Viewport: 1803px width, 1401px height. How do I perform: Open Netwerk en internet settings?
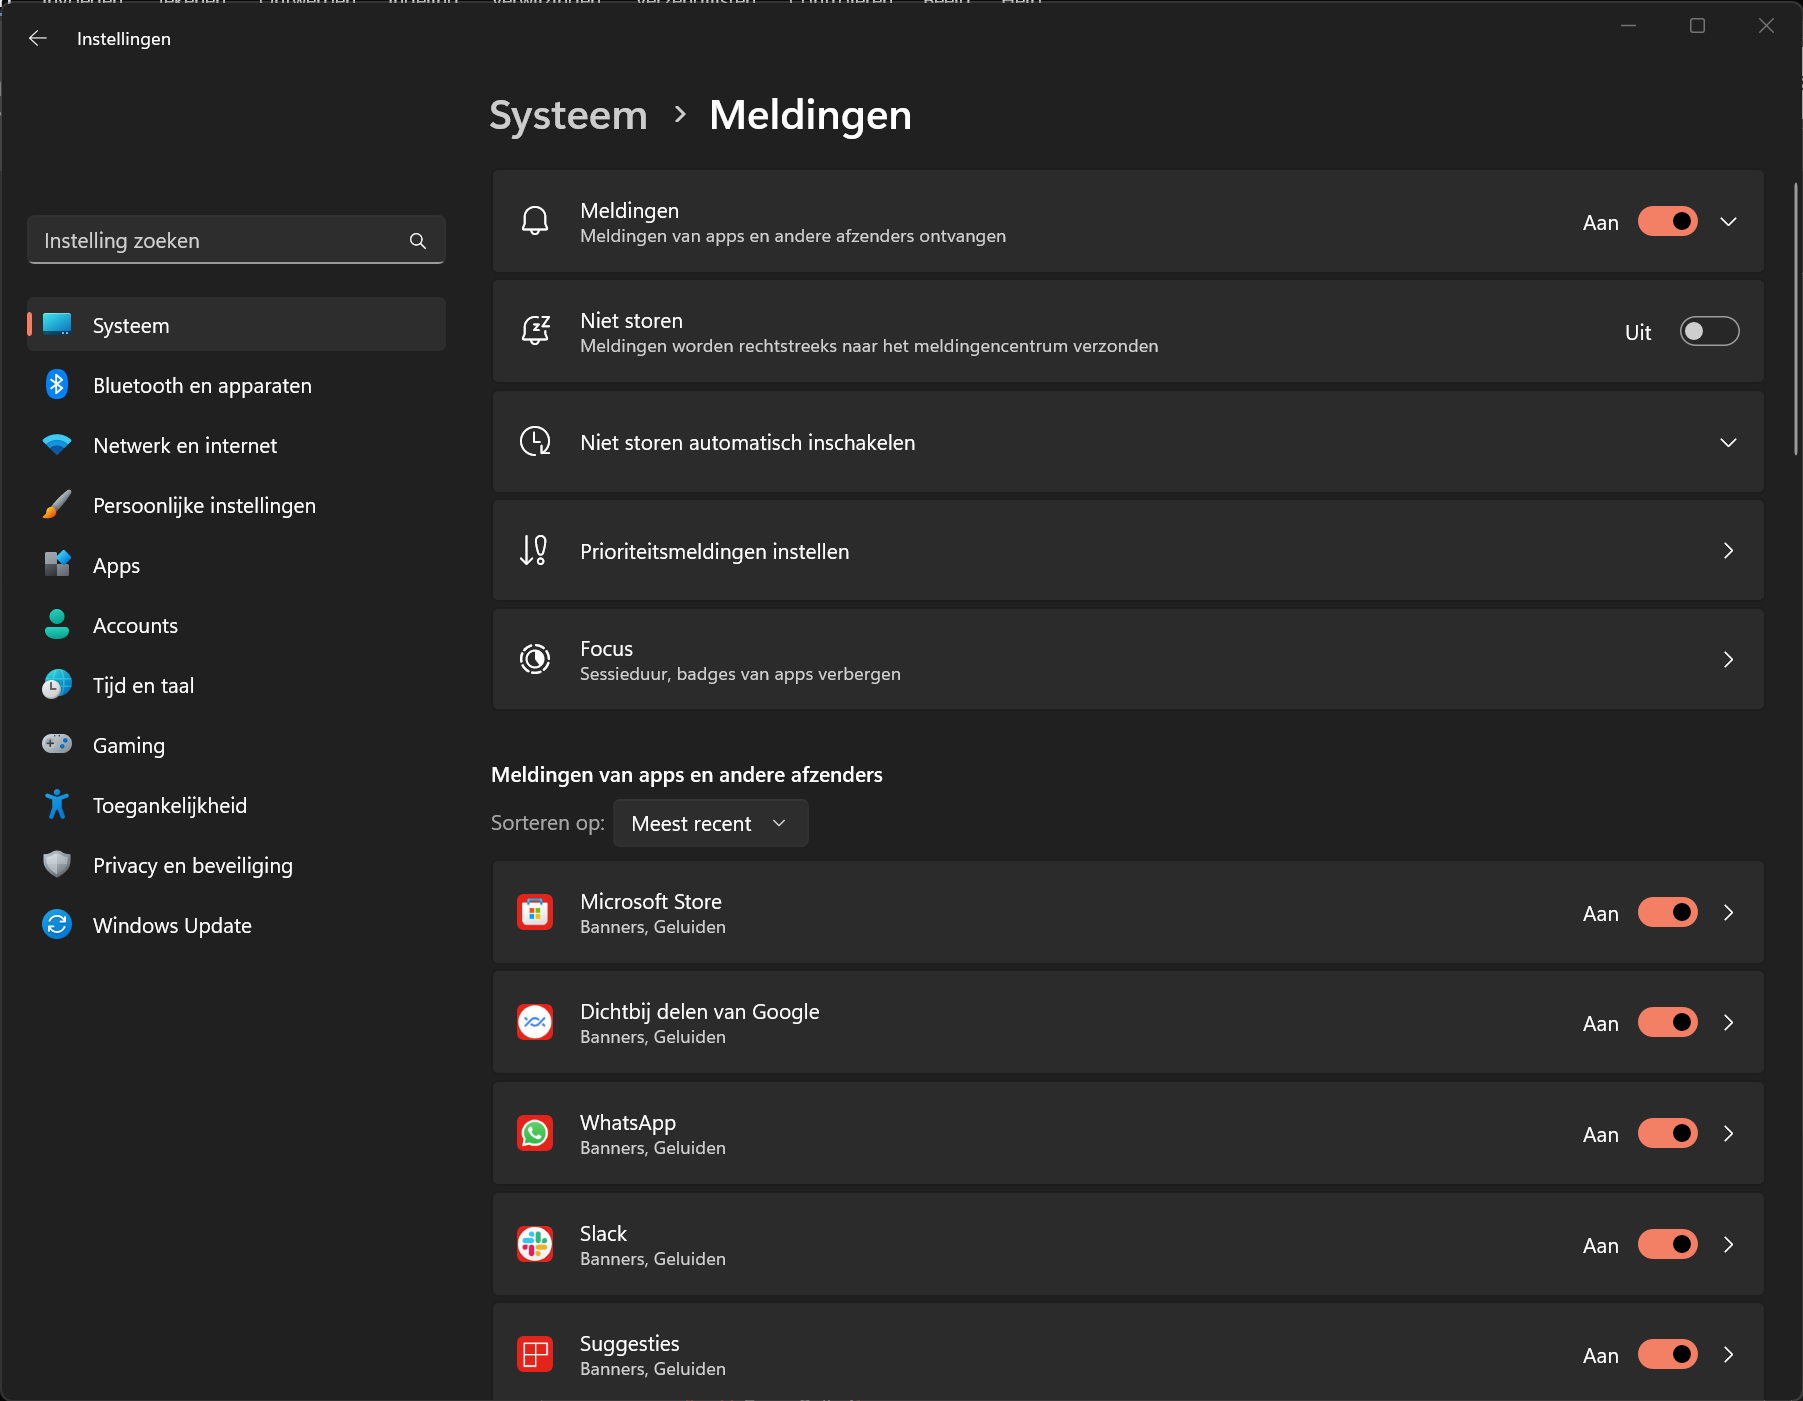pos(236,445)
